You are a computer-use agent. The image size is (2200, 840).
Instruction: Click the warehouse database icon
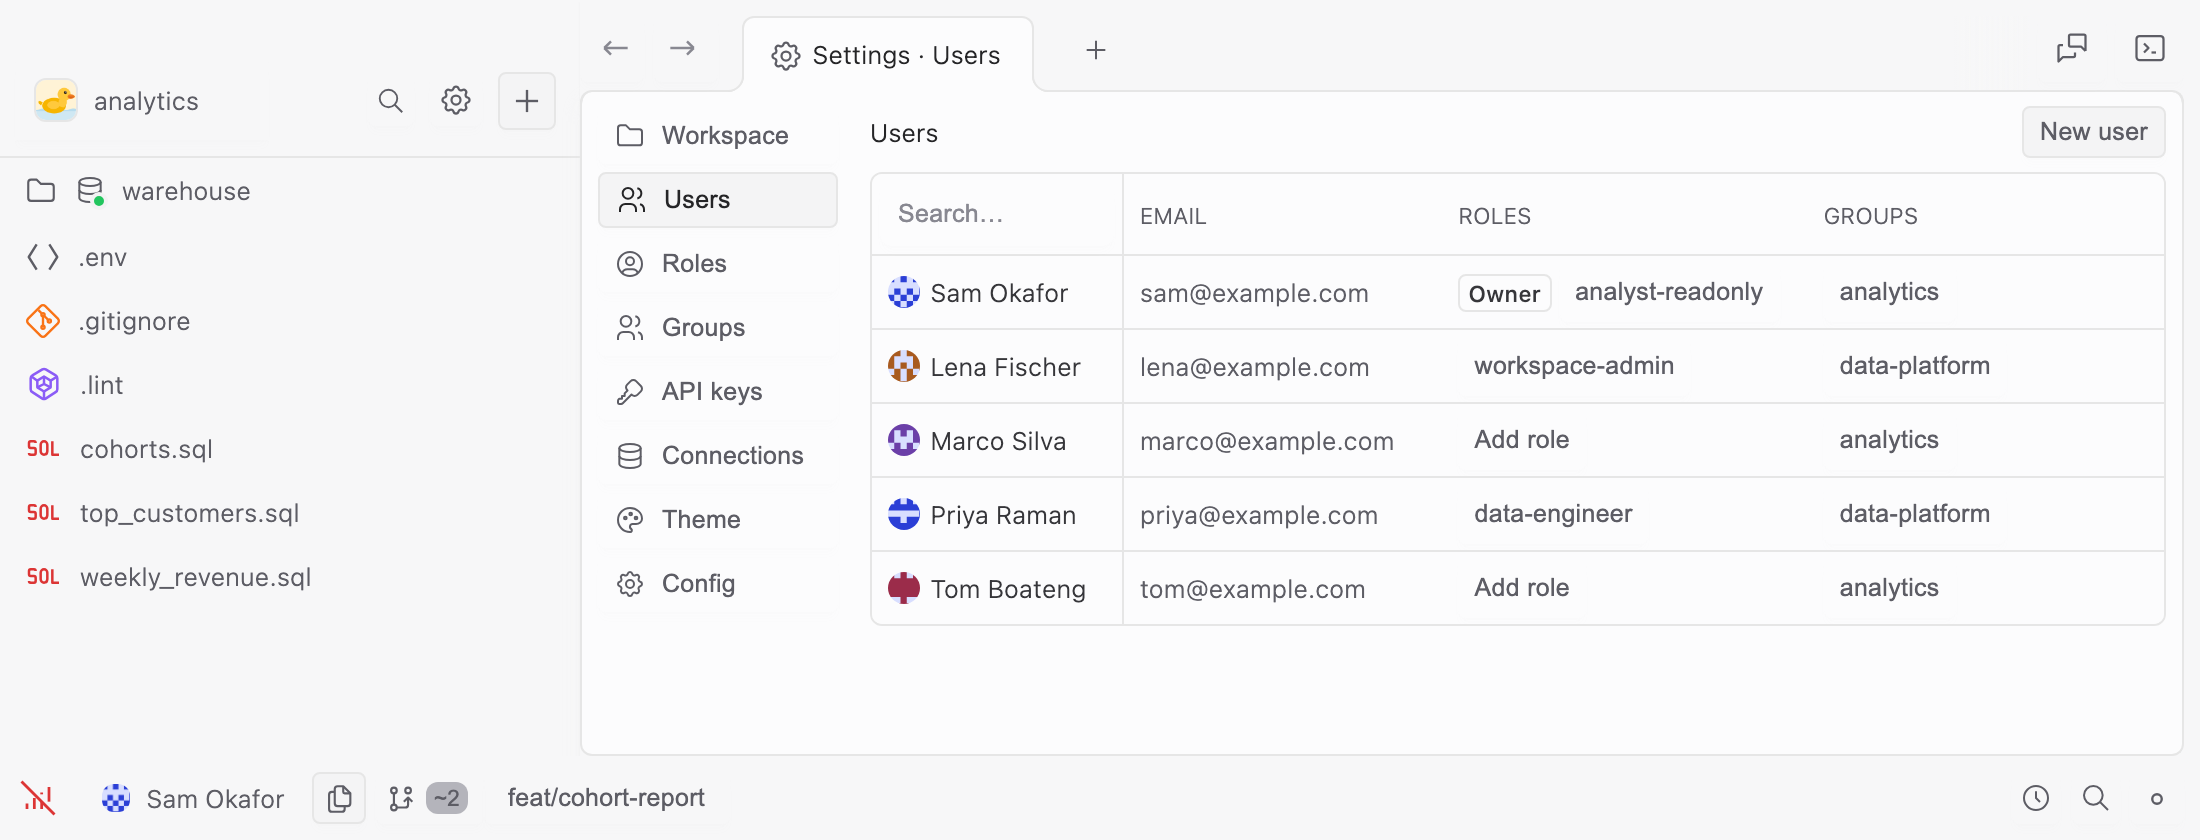pyautogui.click(x=91, y=191)
